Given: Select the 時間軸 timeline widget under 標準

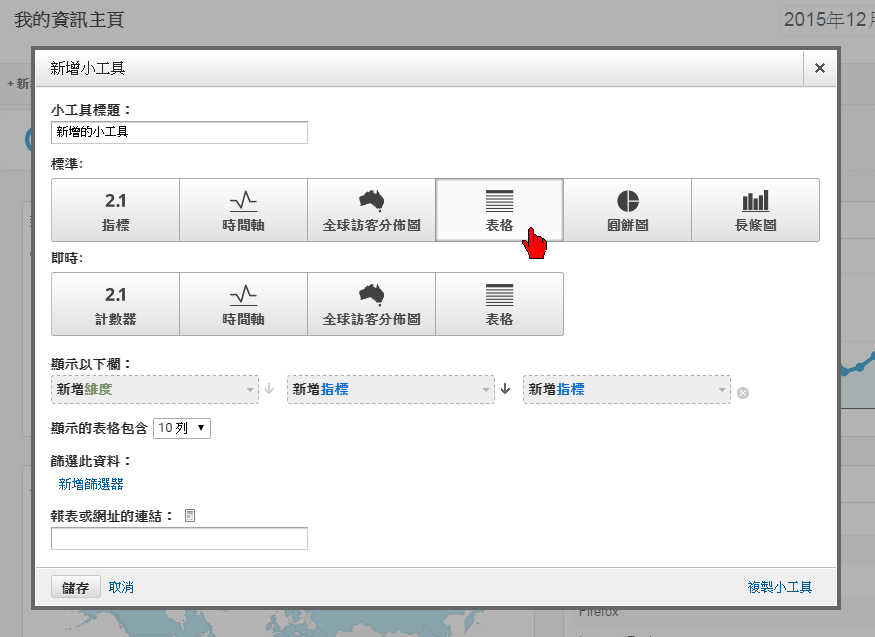Looking at the screenshot, I should click(x=242, y=209).
